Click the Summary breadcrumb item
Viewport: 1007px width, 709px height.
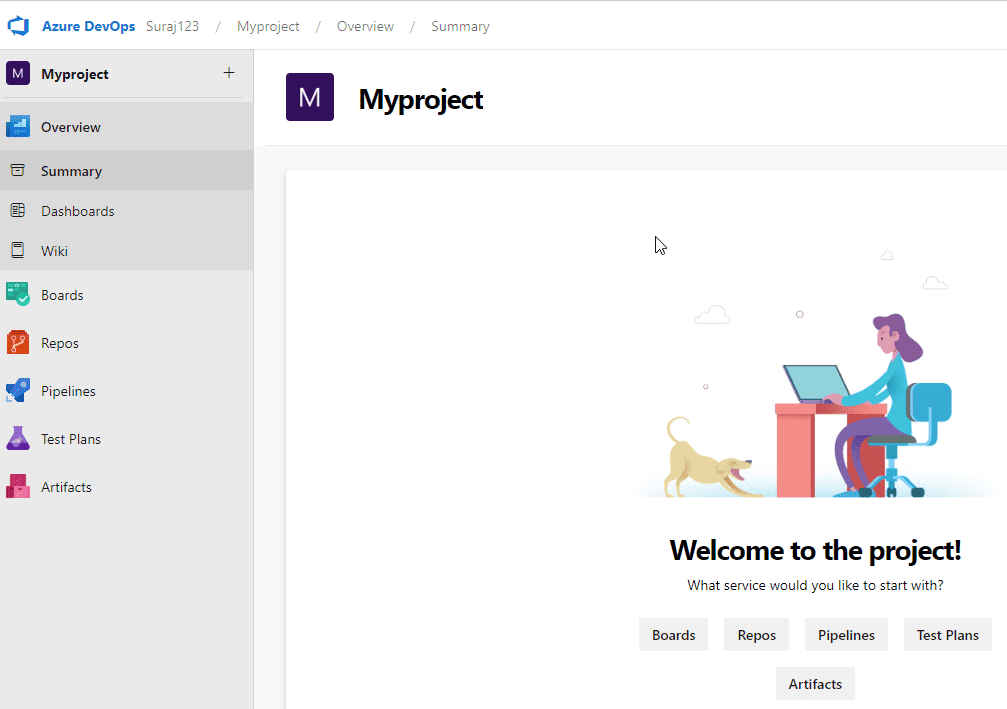pos(460,26)
